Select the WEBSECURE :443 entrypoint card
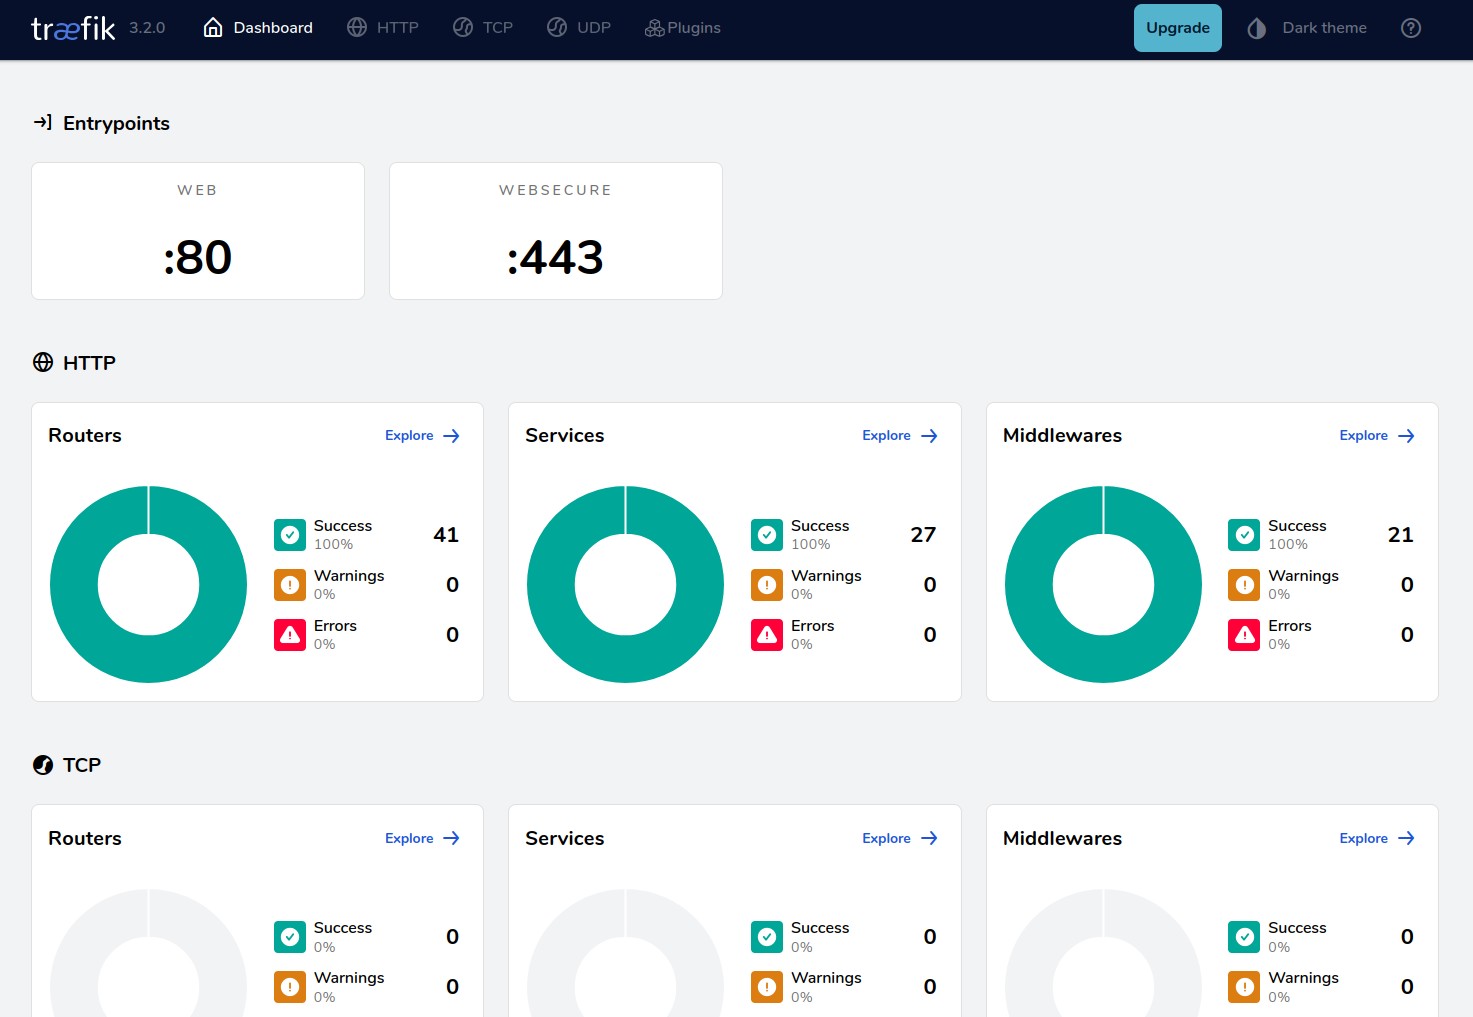This screenshot has height=1017, width=1473. click(x=556, y=231)
